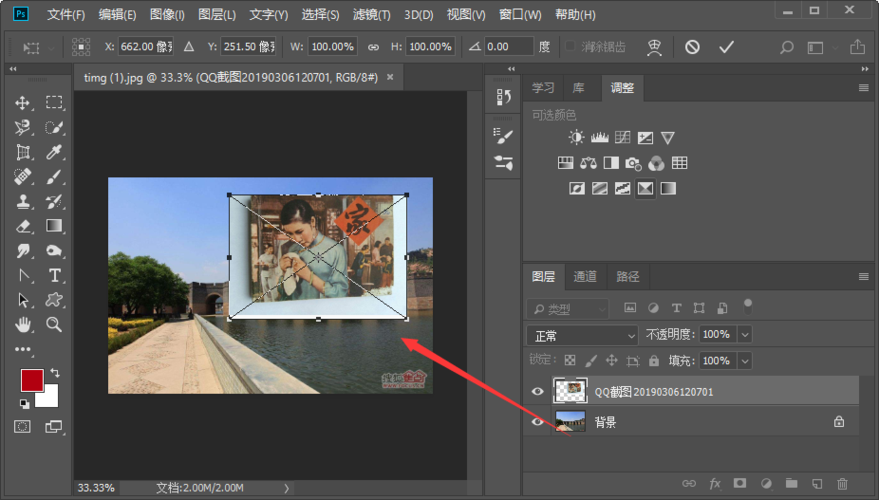Select the Move tool in toolbar

(23, 103)
